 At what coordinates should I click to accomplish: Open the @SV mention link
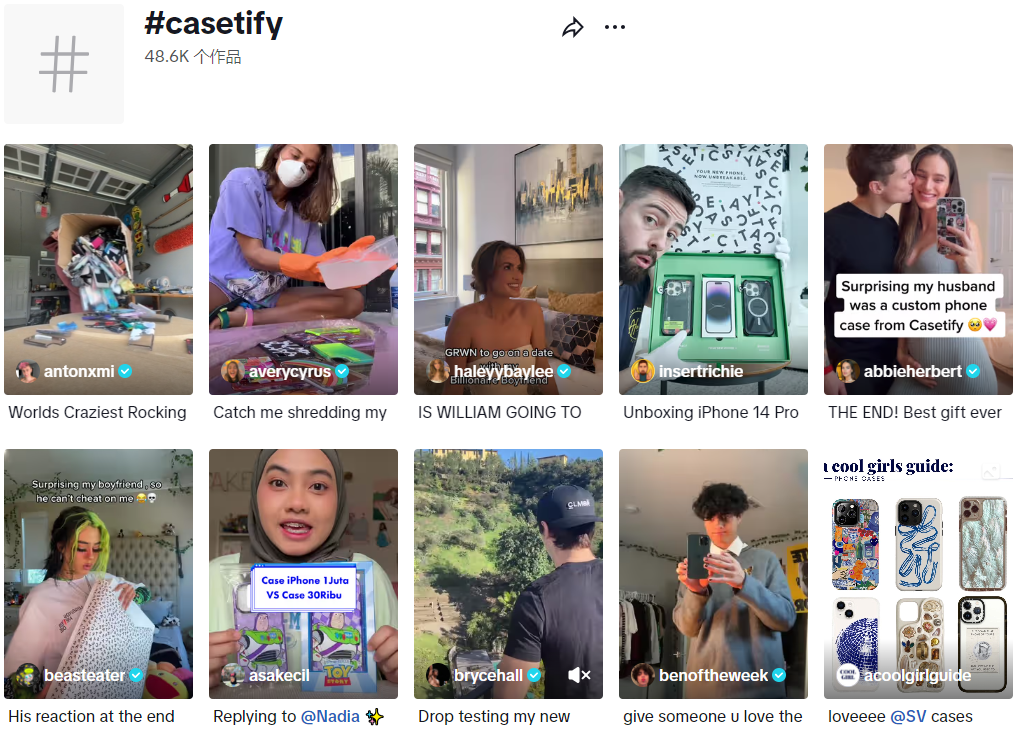(908, 716)
